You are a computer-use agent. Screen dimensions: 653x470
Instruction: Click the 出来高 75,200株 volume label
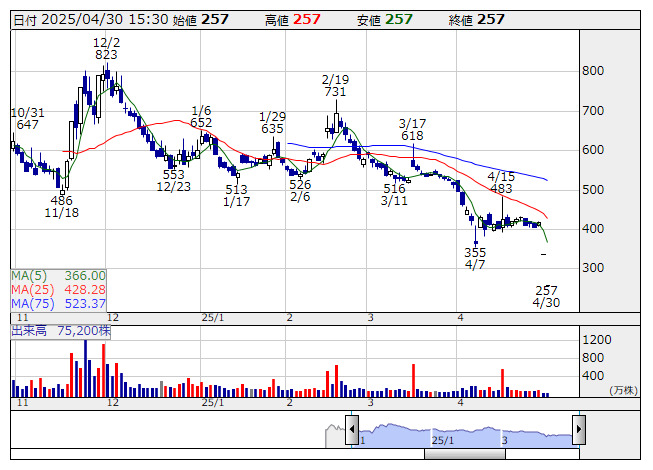(61, 331)
